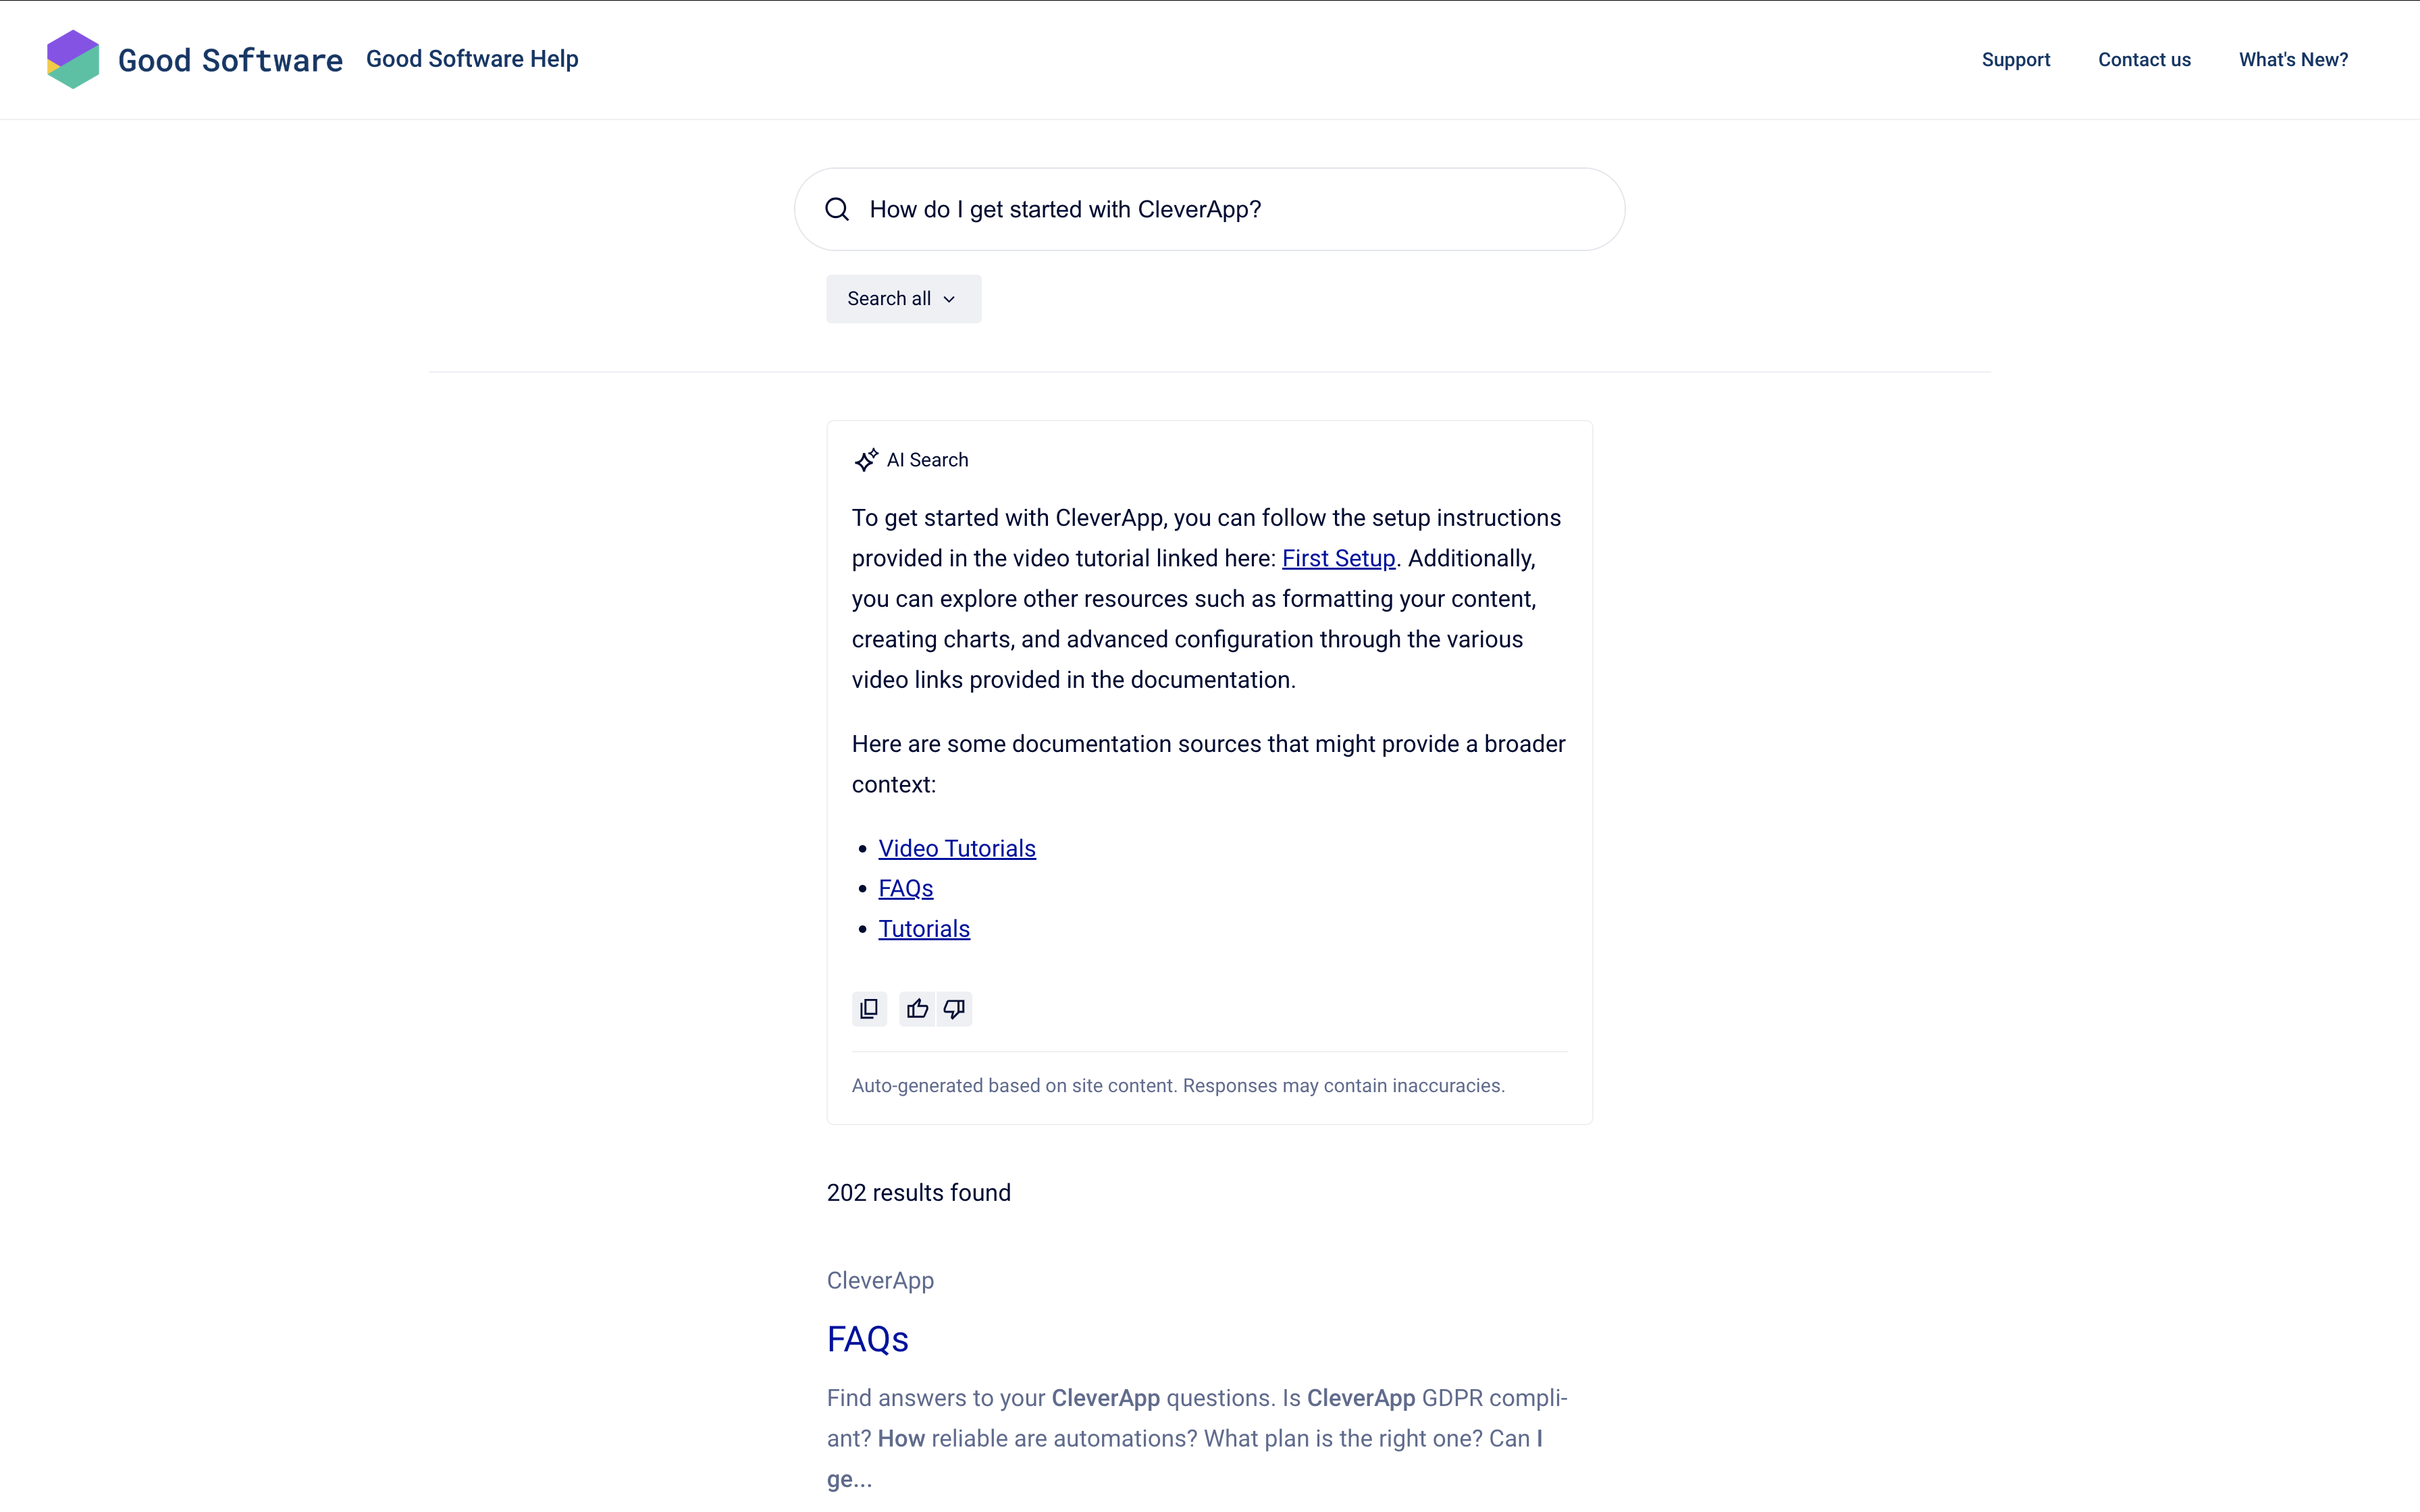Image resolution: width=2420 pixels, height=1512 pixels.
Task: Open the Tutorials bullet link
Action: coord(923,928)
